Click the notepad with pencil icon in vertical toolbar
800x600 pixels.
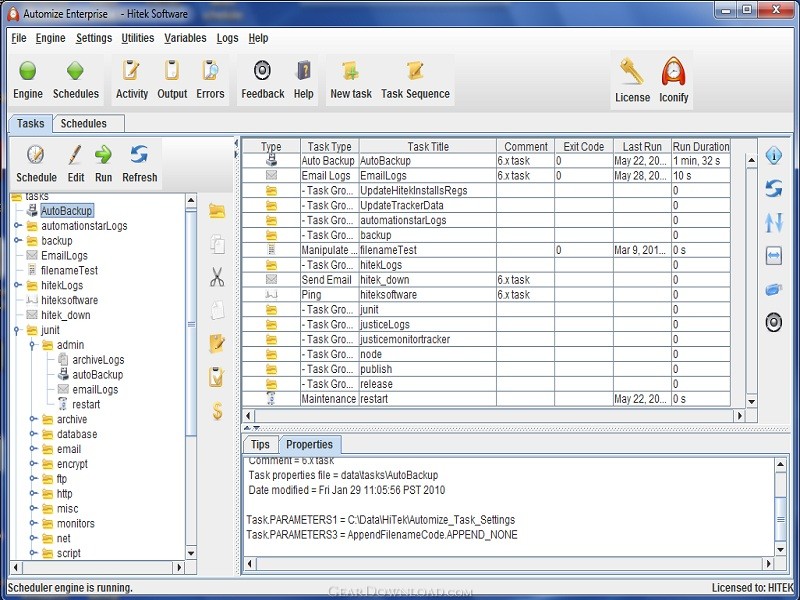217,343
